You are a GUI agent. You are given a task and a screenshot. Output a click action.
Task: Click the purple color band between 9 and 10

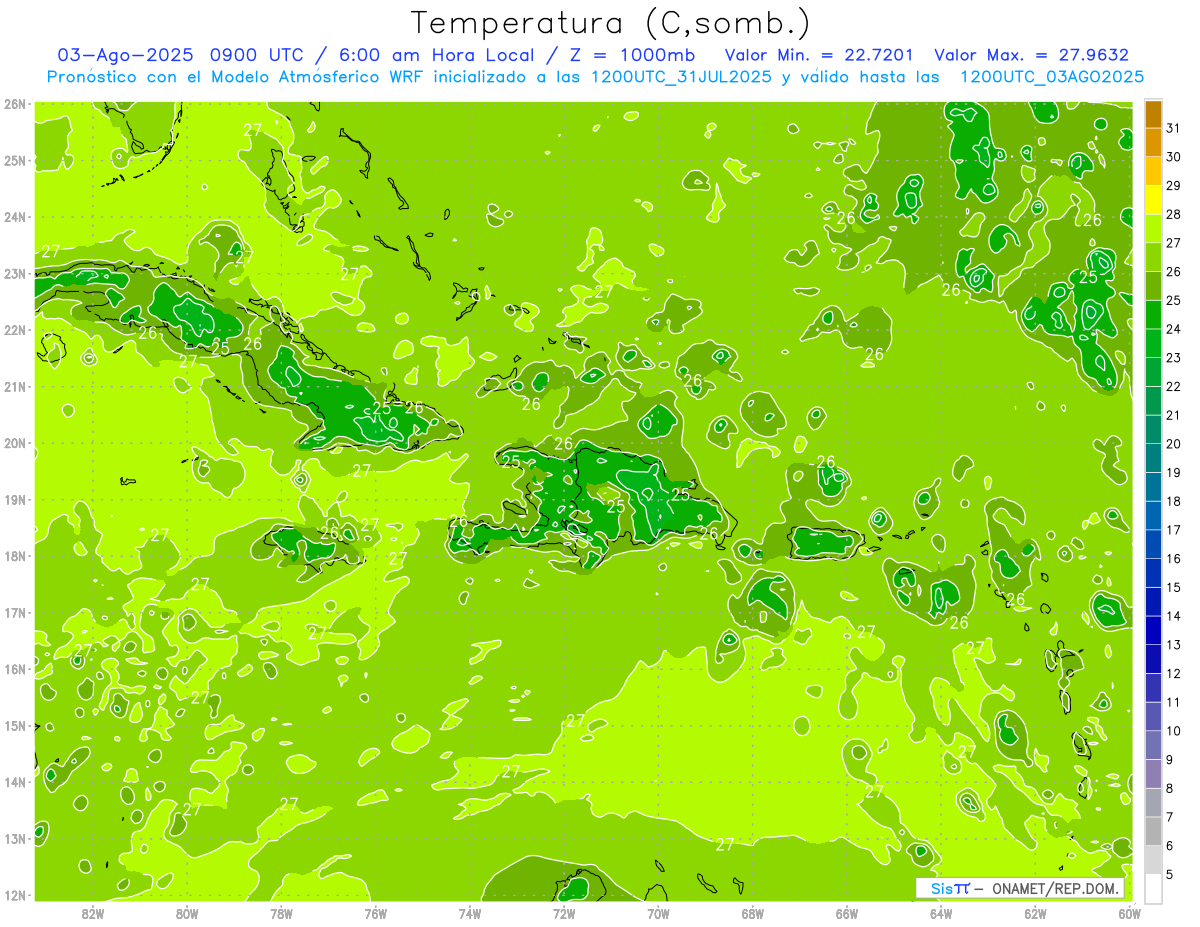(1153, 745)
